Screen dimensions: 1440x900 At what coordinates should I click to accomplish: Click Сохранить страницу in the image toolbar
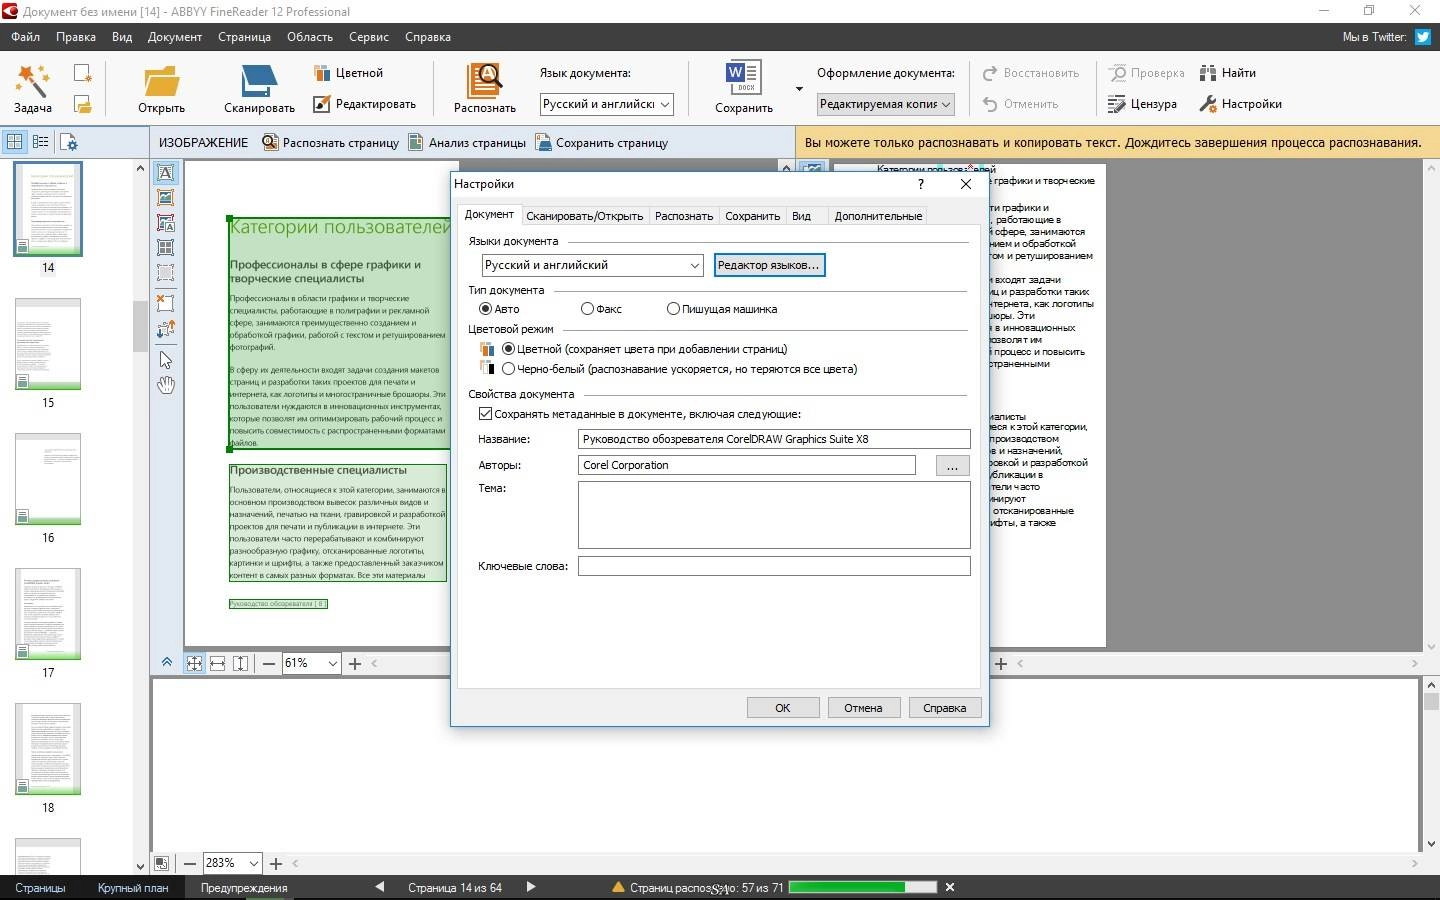602,143
